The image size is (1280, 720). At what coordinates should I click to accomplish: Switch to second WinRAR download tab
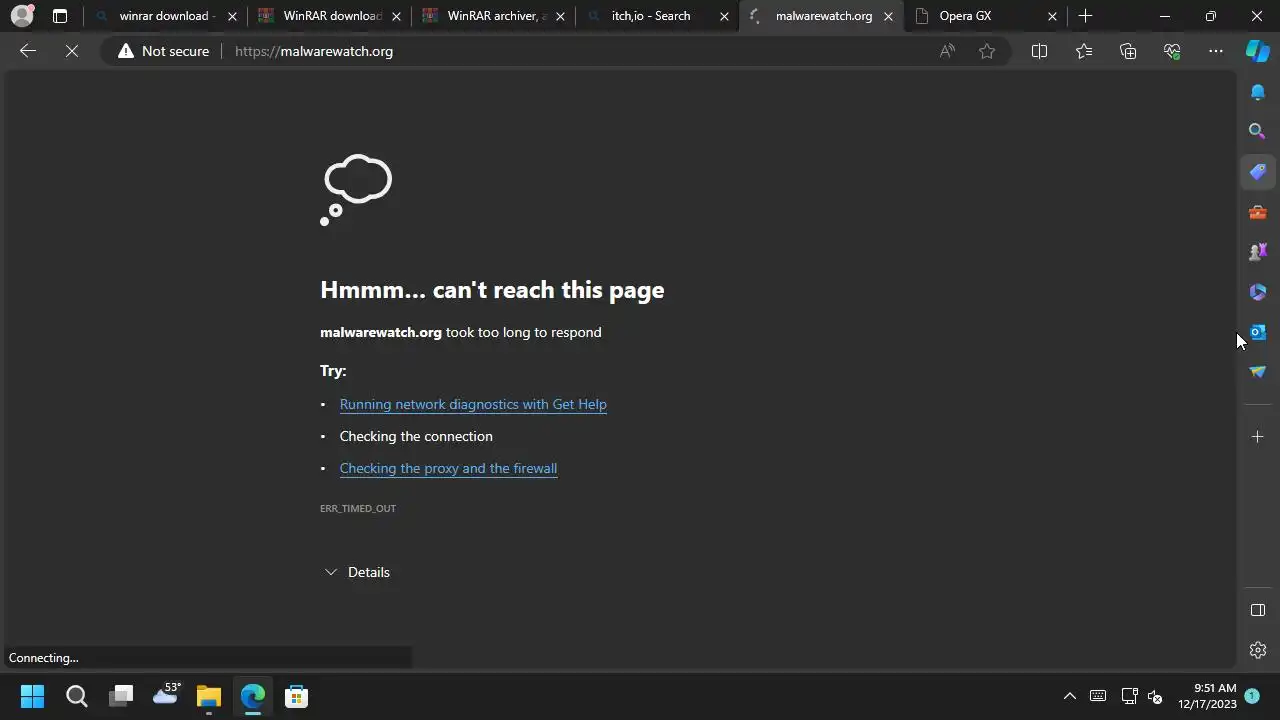[x=330, y=16]
